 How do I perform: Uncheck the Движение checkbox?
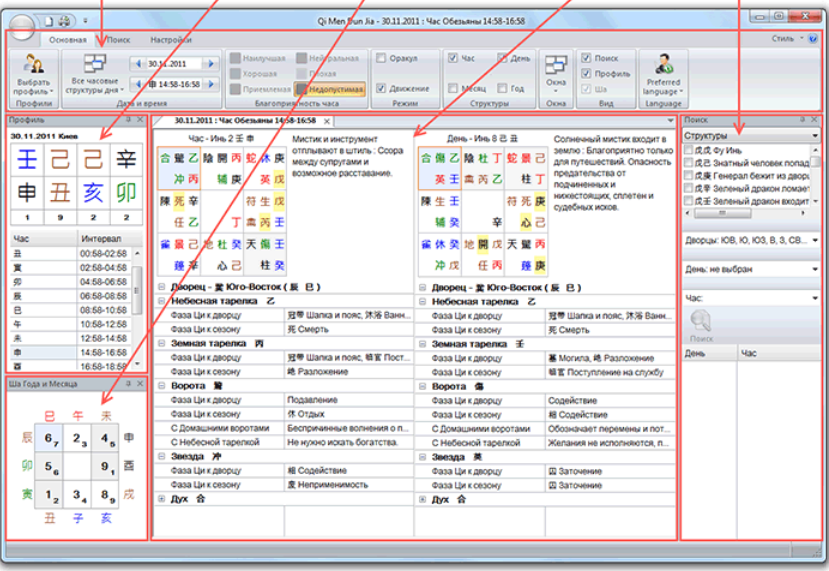click(381, 88)
